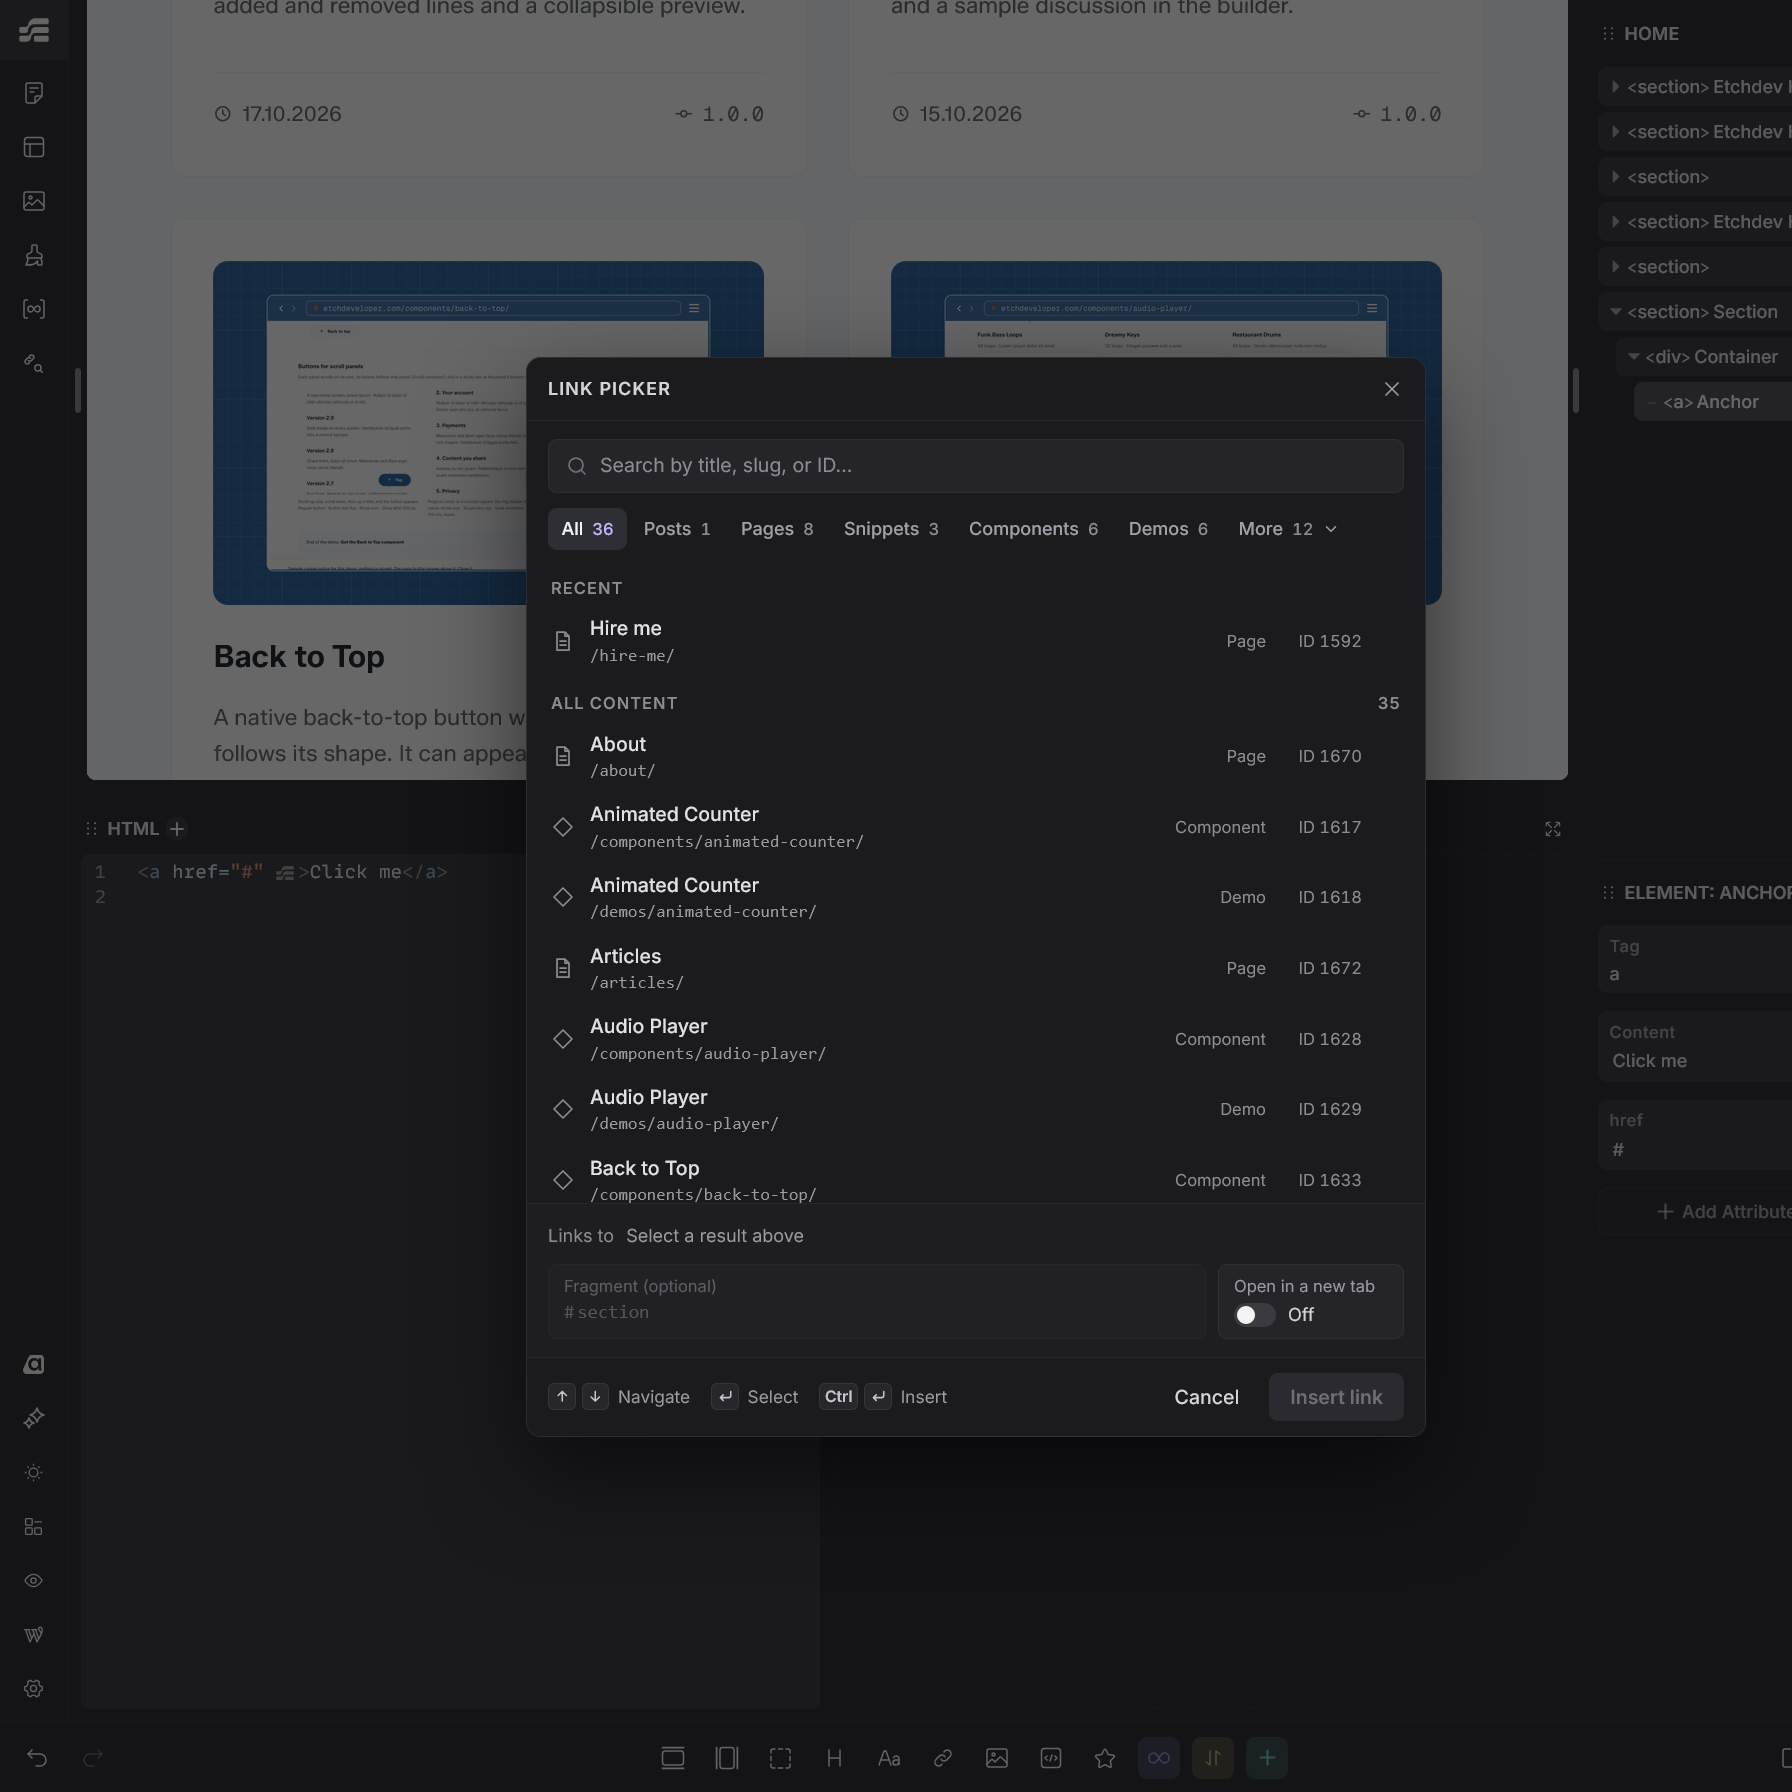Insert a heading with the H tool
The width and height of the screenshot is (1792, 1792).
[834, 1758]
